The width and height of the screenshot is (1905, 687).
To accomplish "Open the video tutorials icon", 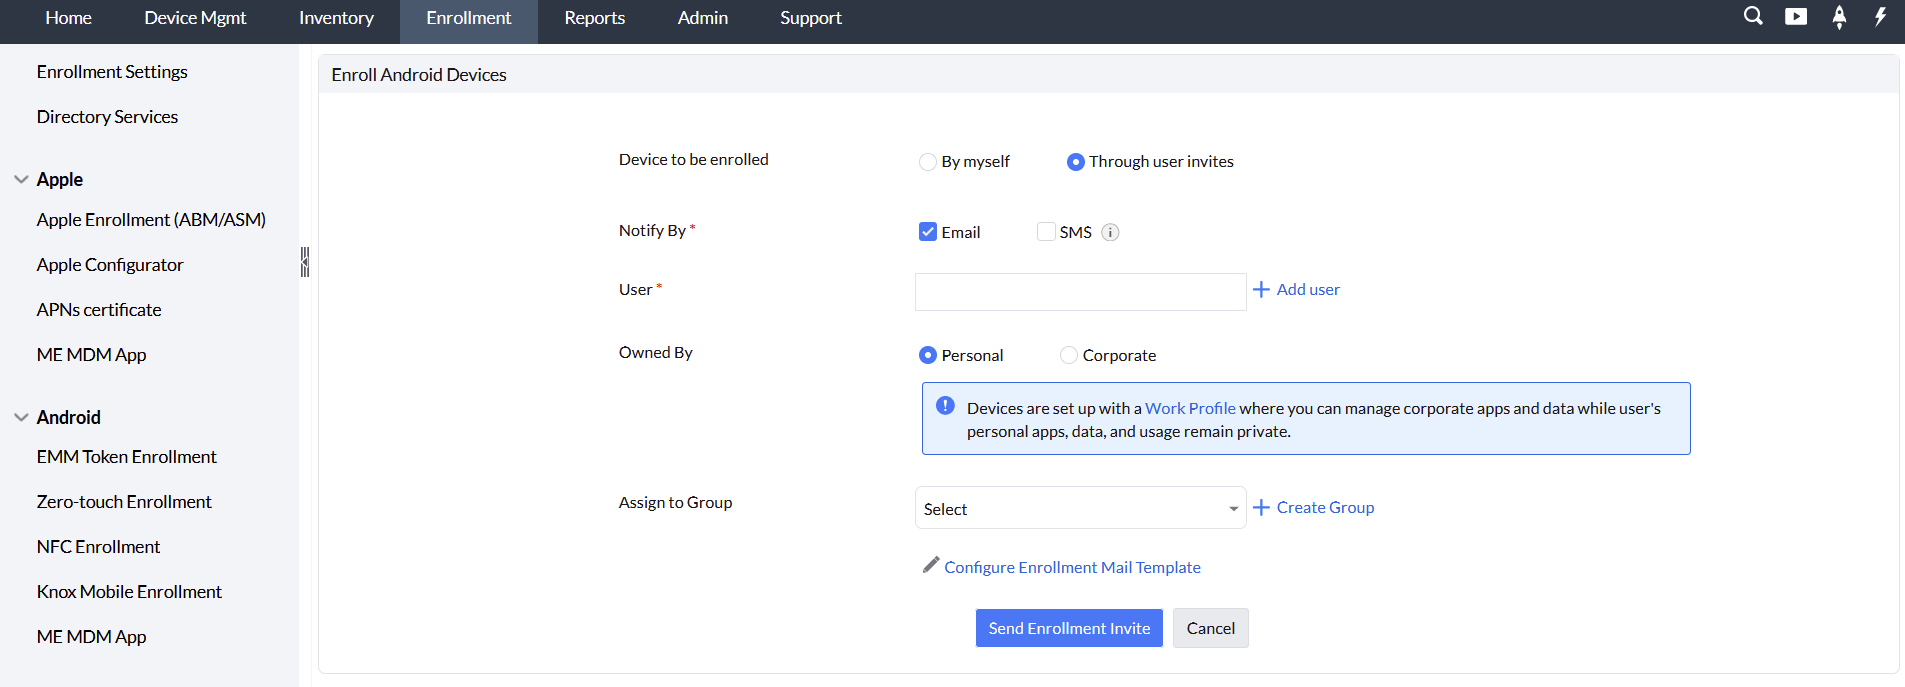I will click(x=1796, y=16).
